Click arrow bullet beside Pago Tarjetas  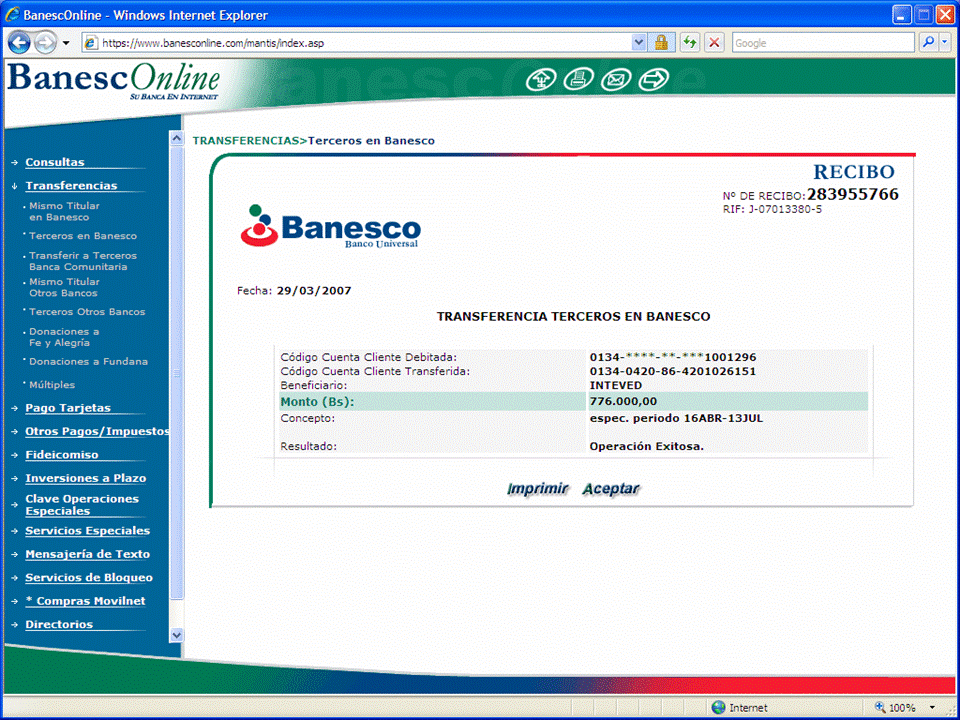(x=15, y=408)
